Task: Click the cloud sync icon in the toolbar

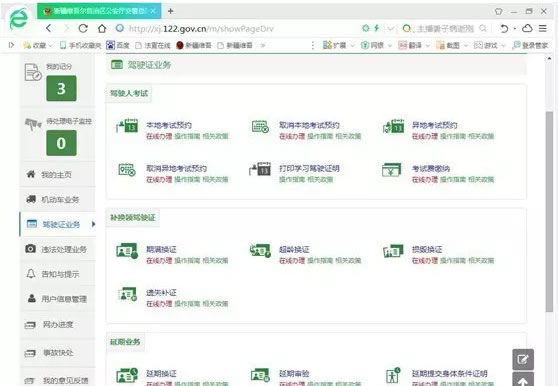Action: coord(527,28)
